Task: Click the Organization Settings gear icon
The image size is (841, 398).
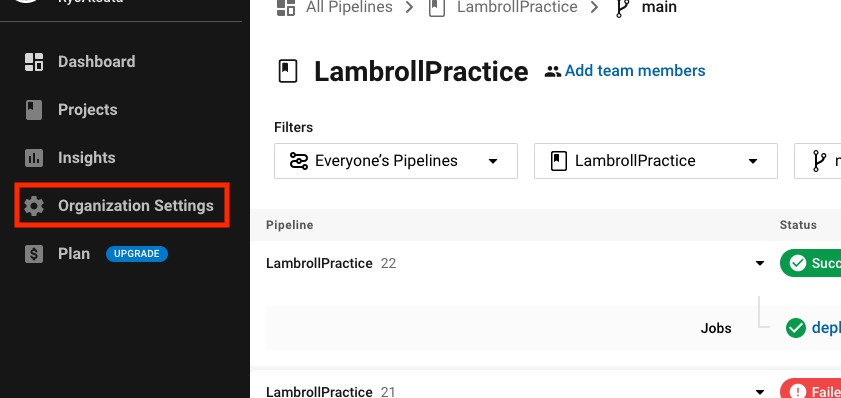Action: (x=34, y=206)
